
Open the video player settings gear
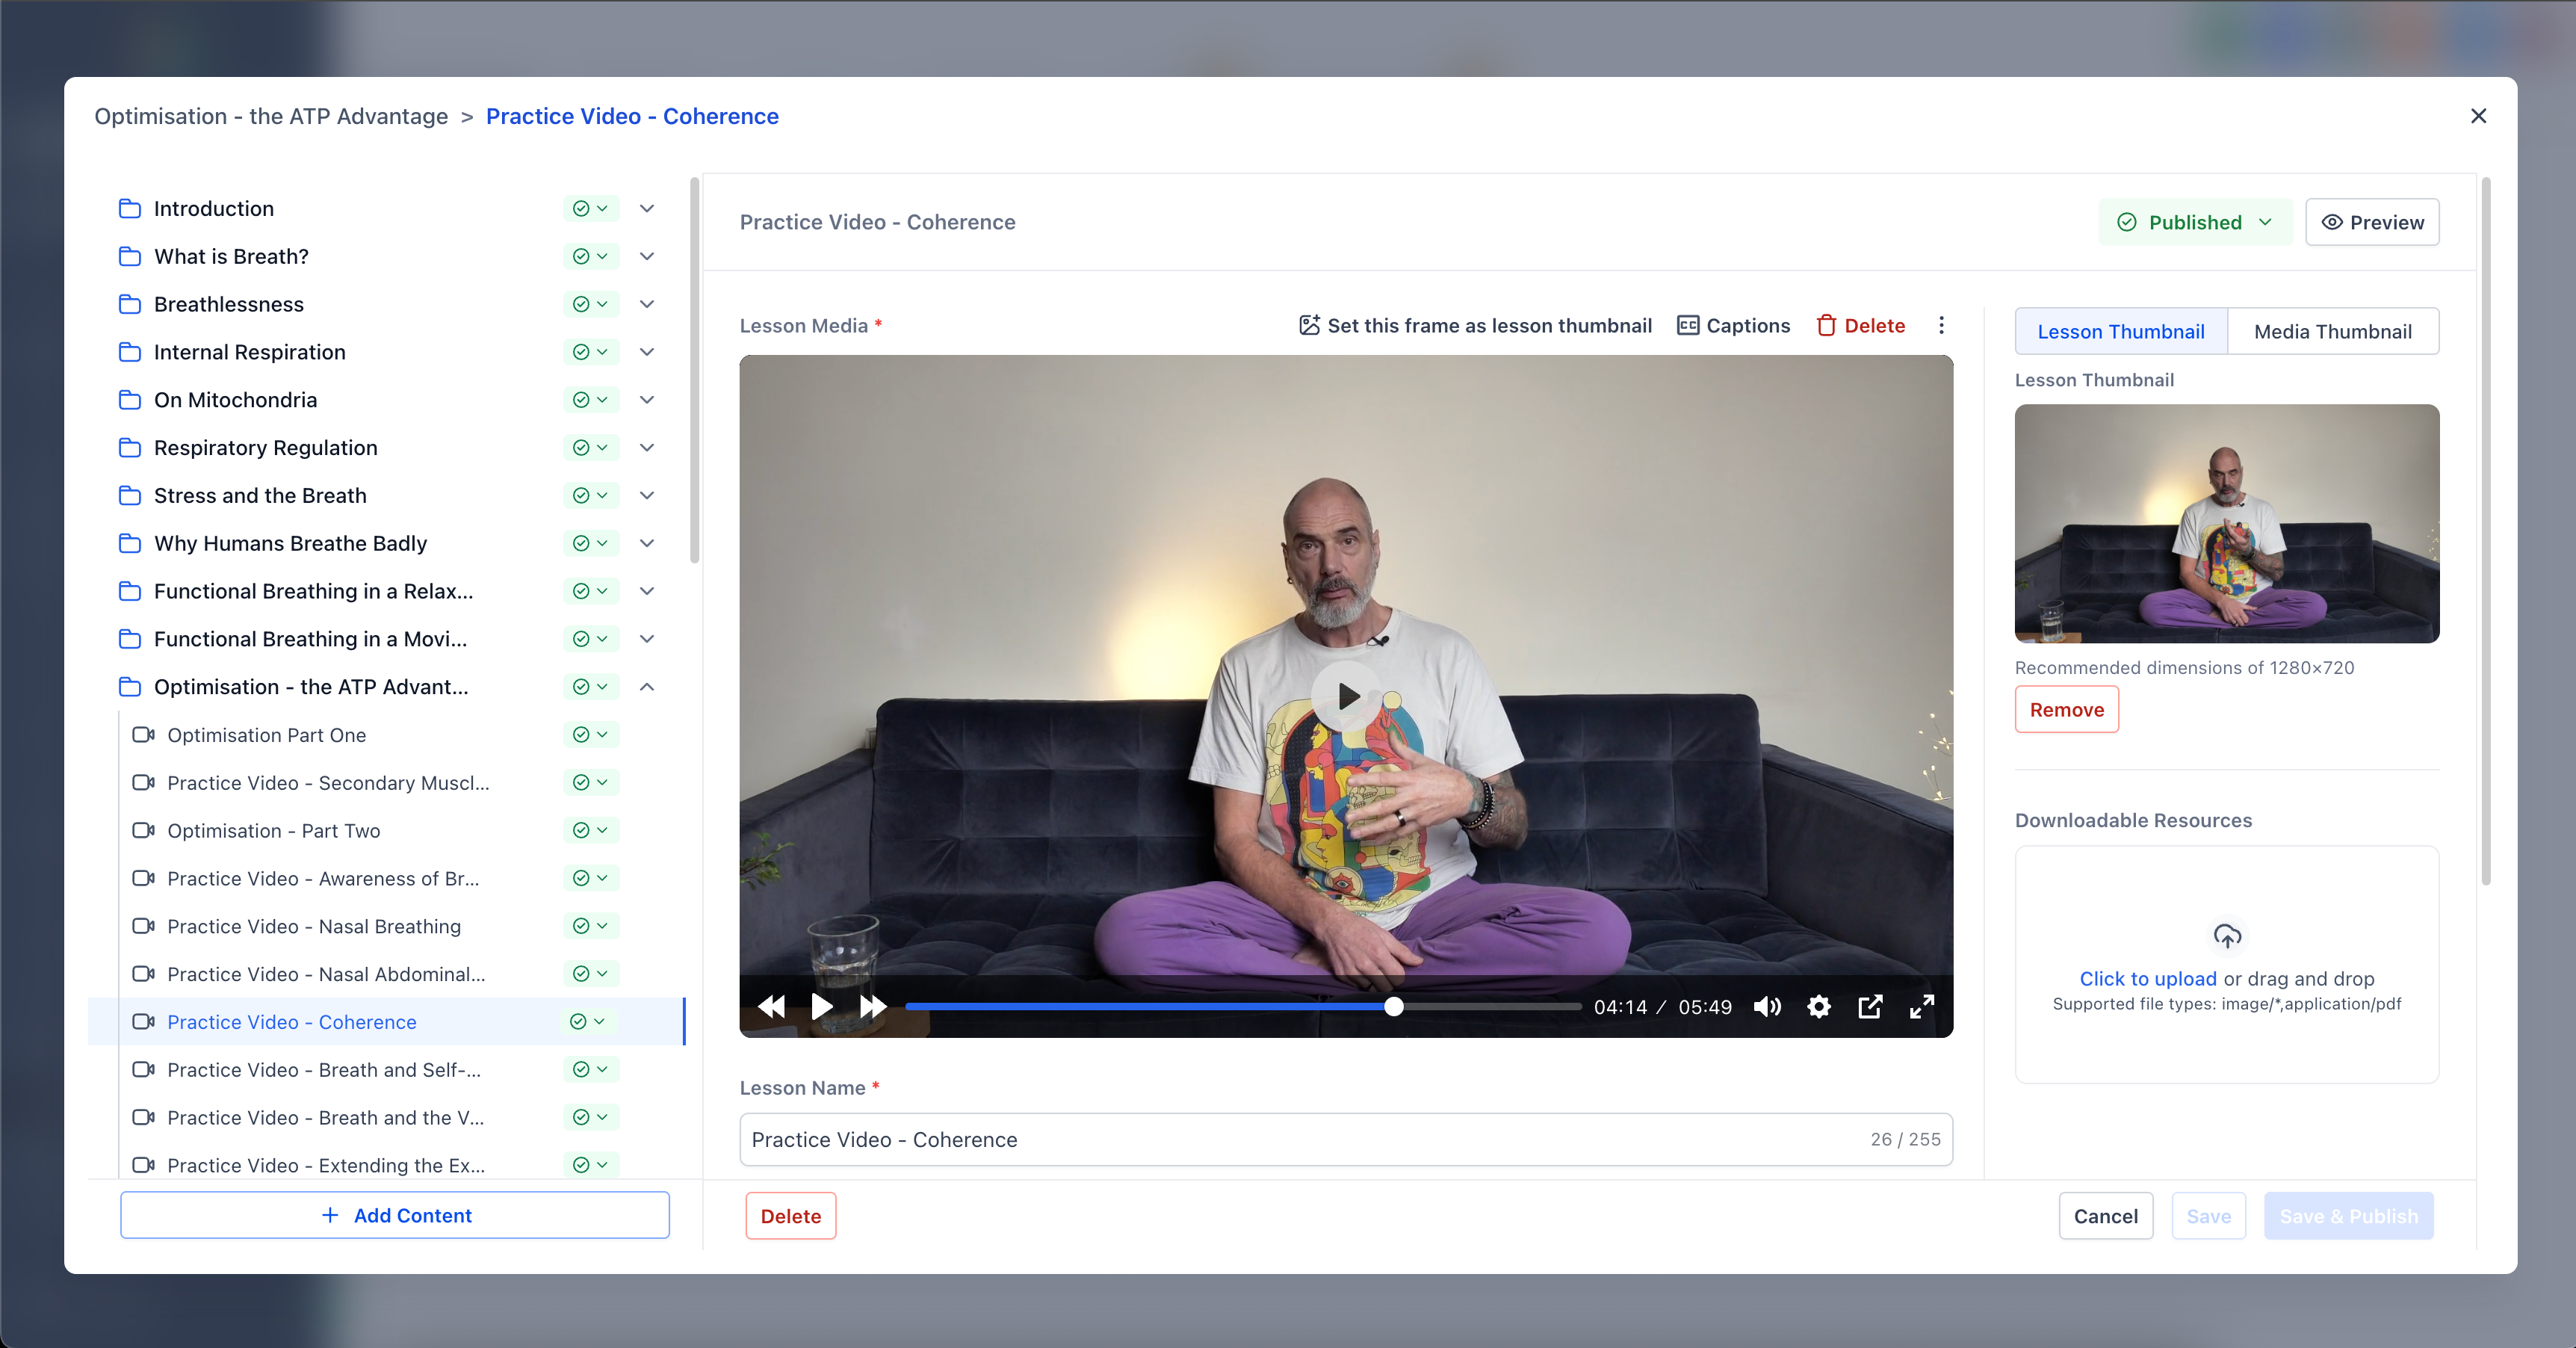coord(1819,1007)
